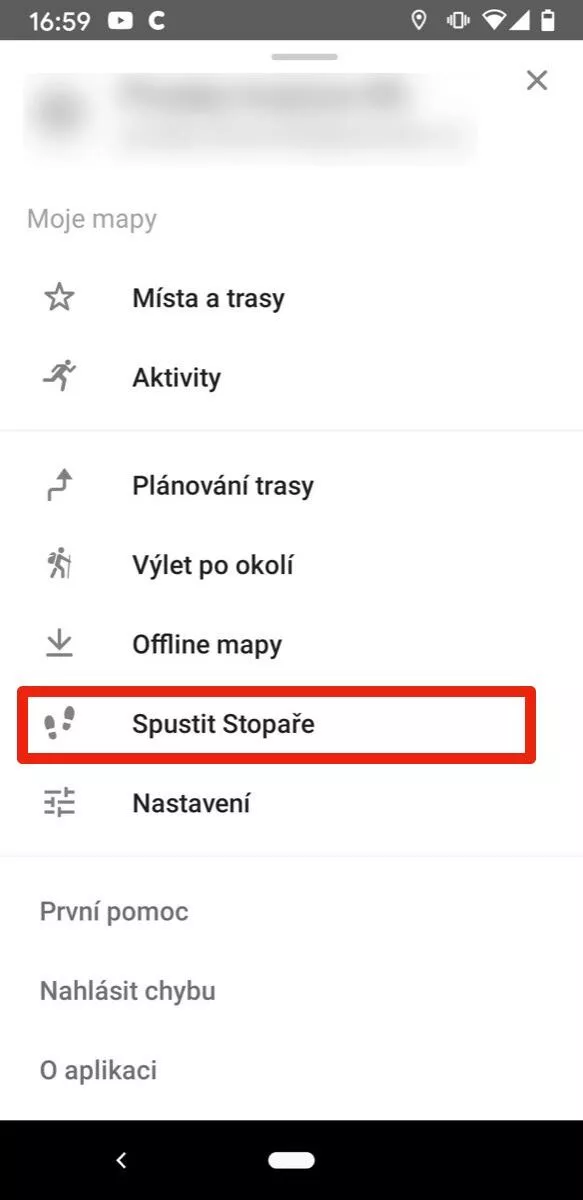Image resolution: width=583 pixels, height=1200 pixels.
Task: Open Místa a trasy menu item
Action: click(291, 298)
